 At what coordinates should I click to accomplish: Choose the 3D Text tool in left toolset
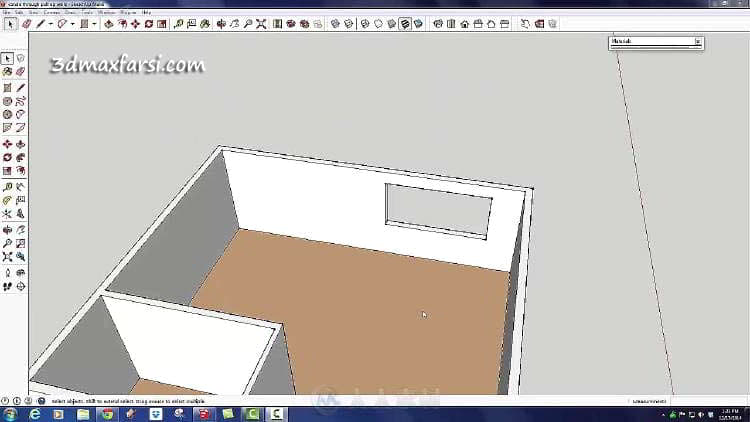point(21,214)
